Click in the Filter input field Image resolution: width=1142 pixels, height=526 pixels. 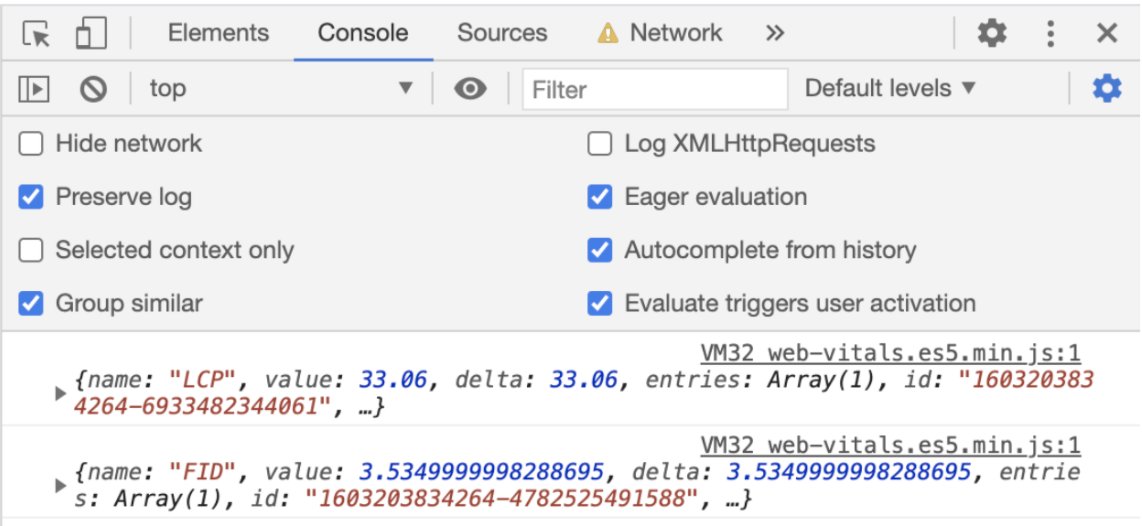click(x=655, y=89)
